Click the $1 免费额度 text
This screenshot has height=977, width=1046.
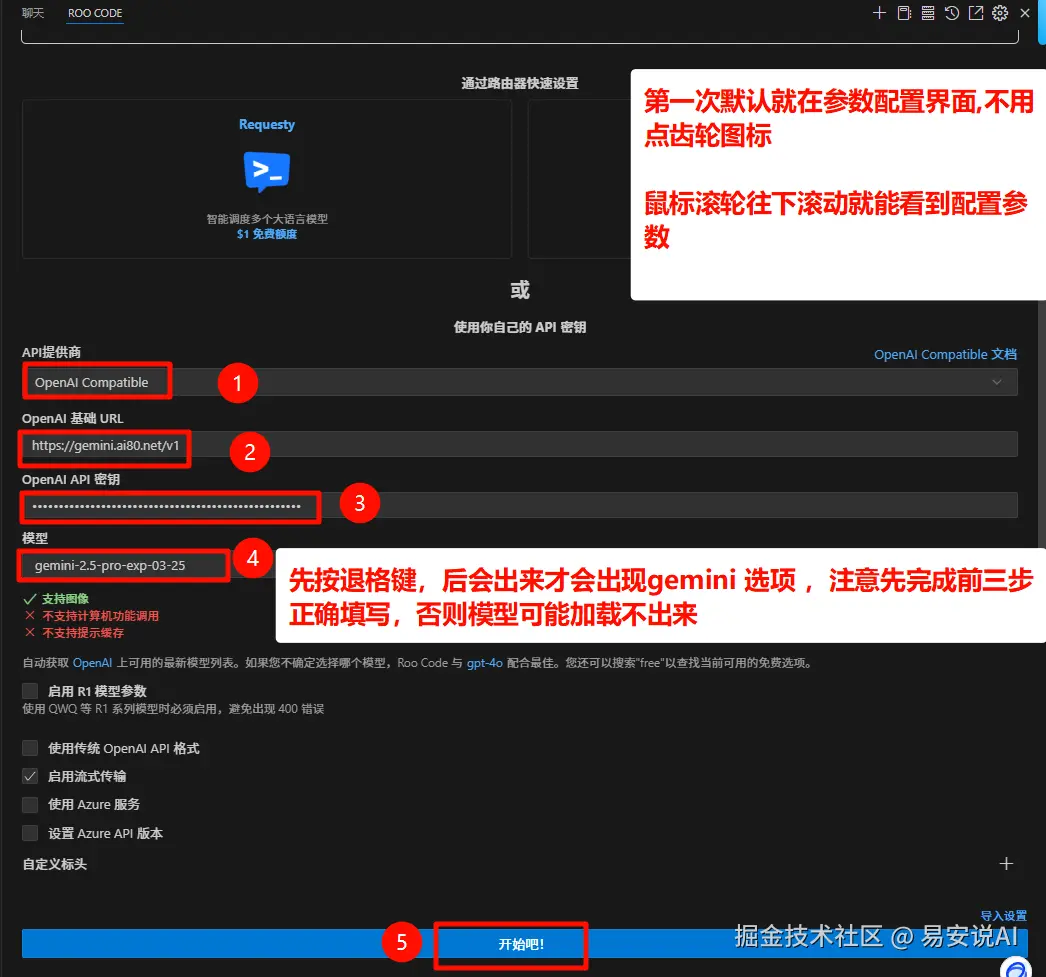(267, 234)
